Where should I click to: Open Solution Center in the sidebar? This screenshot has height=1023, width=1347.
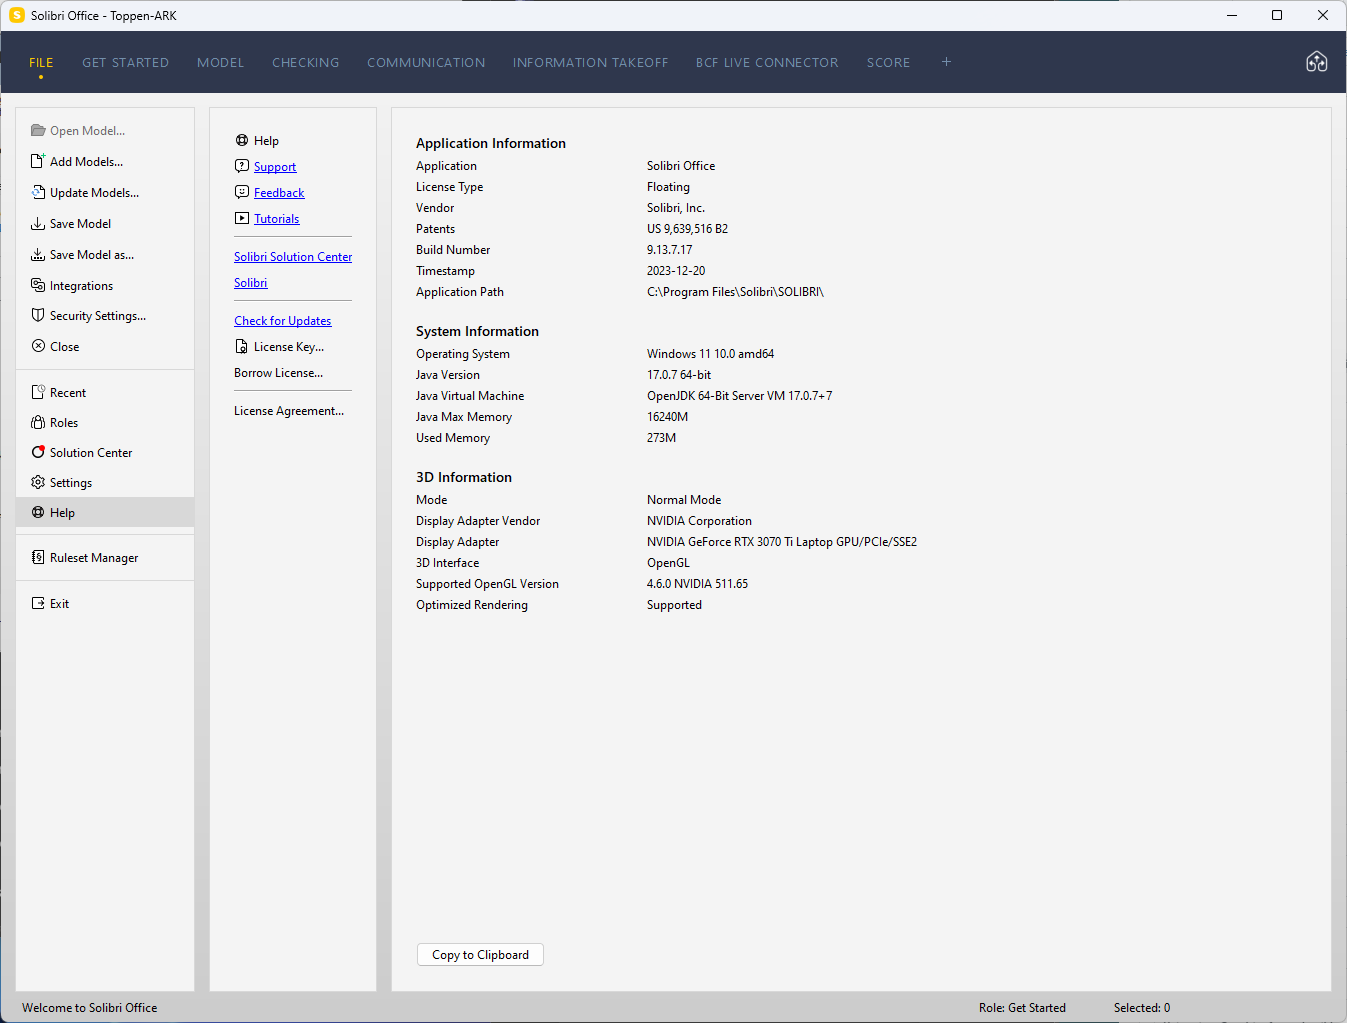pyautogui.click(x=90, y=453)
